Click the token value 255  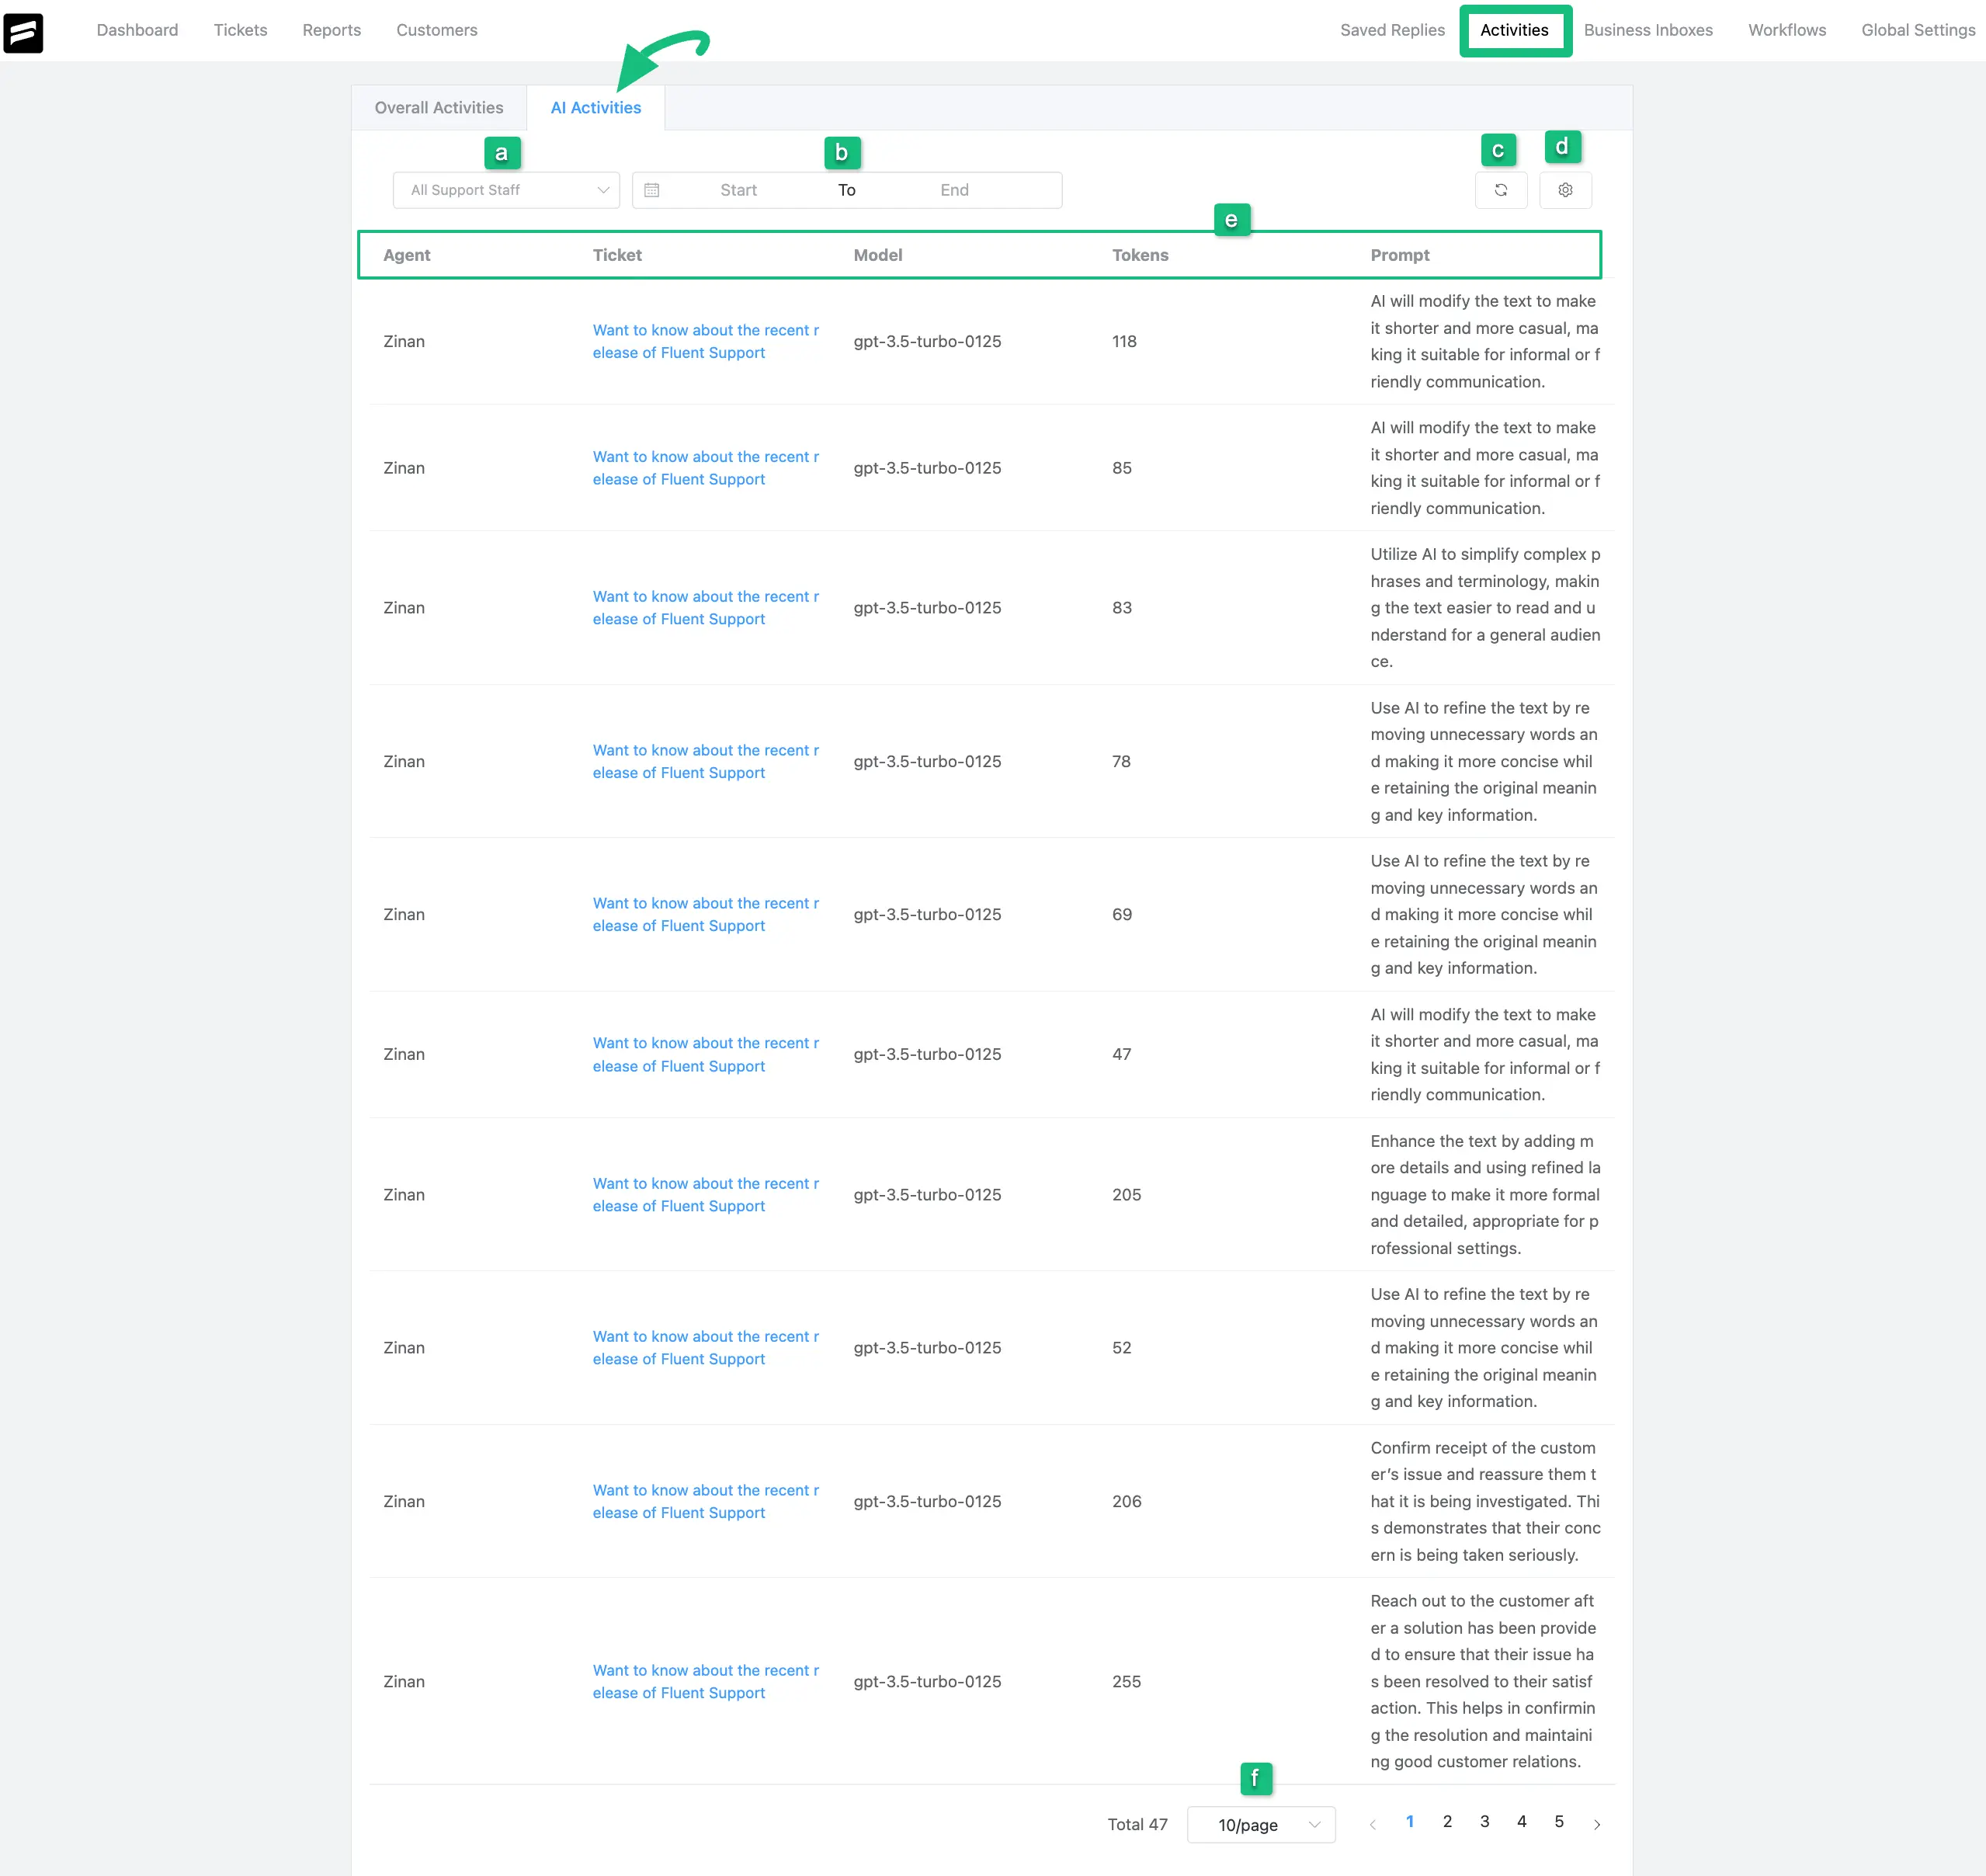click(1126, 1682)
